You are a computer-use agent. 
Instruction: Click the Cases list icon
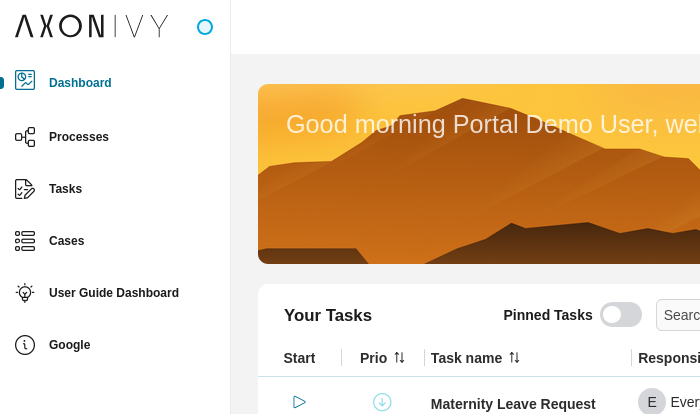point(25,241)
